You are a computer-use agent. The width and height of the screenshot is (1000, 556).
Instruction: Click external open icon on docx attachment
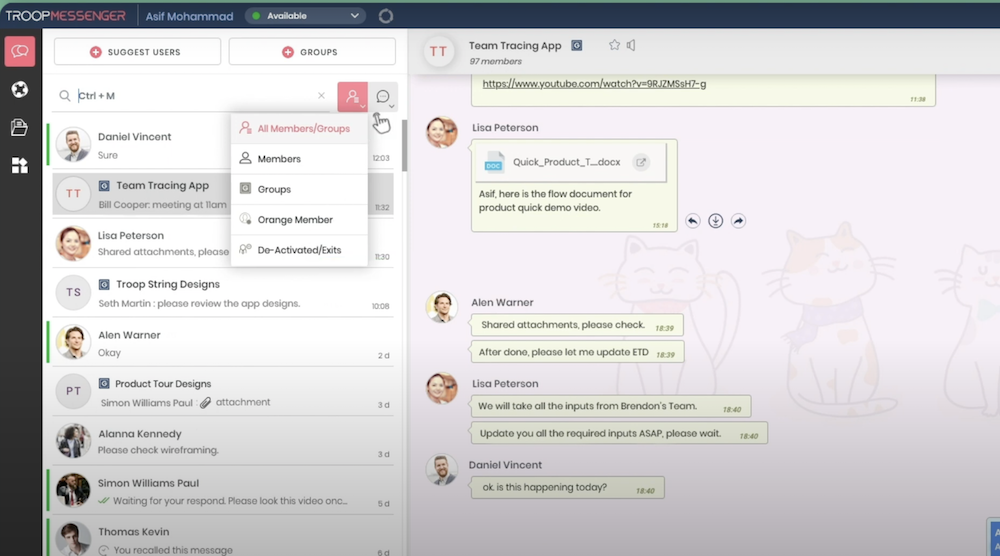641,162
